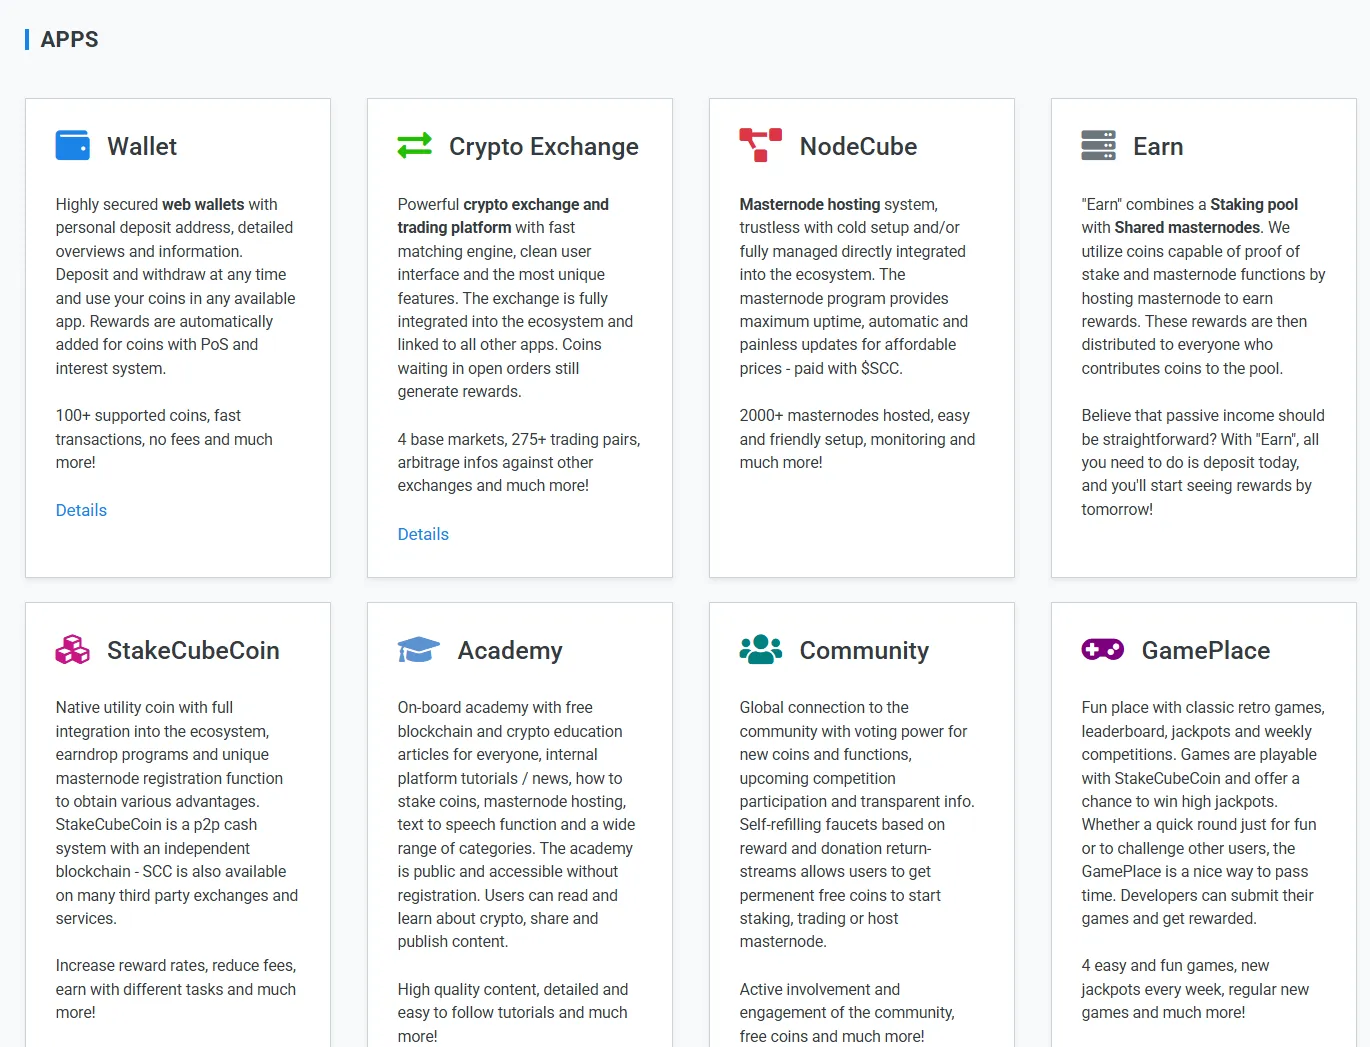Click the purple GamePlace gamepad icon
This screenshot has height=1047, width=1370.
(1102, 650)
